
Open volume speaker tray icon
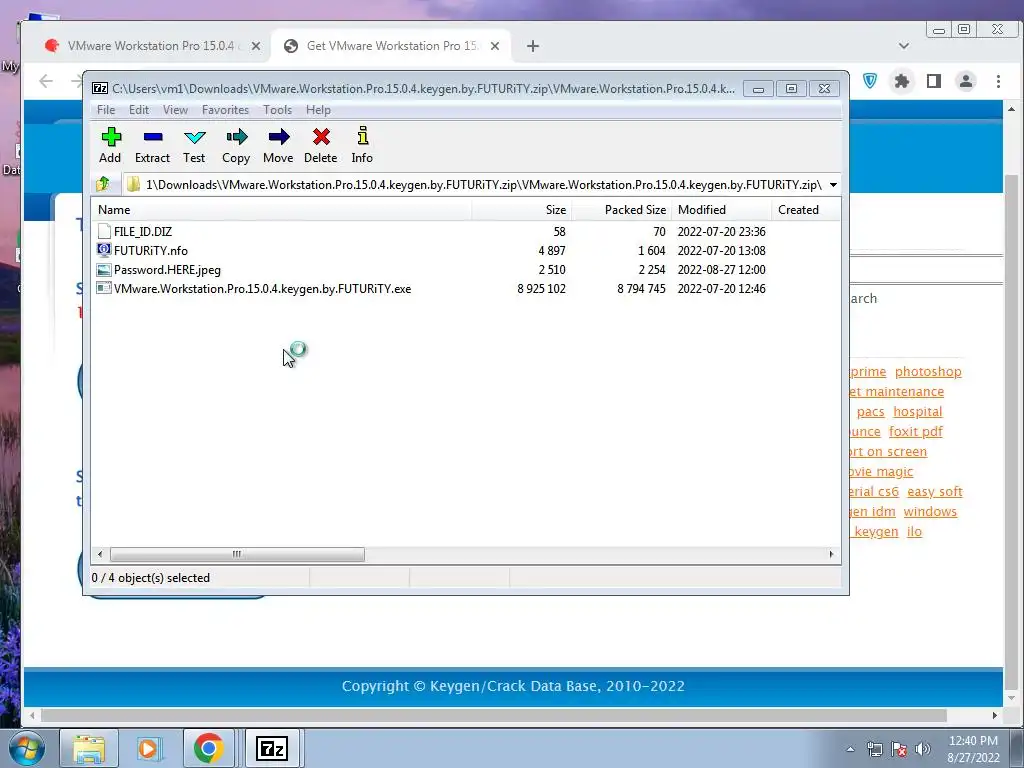click(x=923, y=749)
